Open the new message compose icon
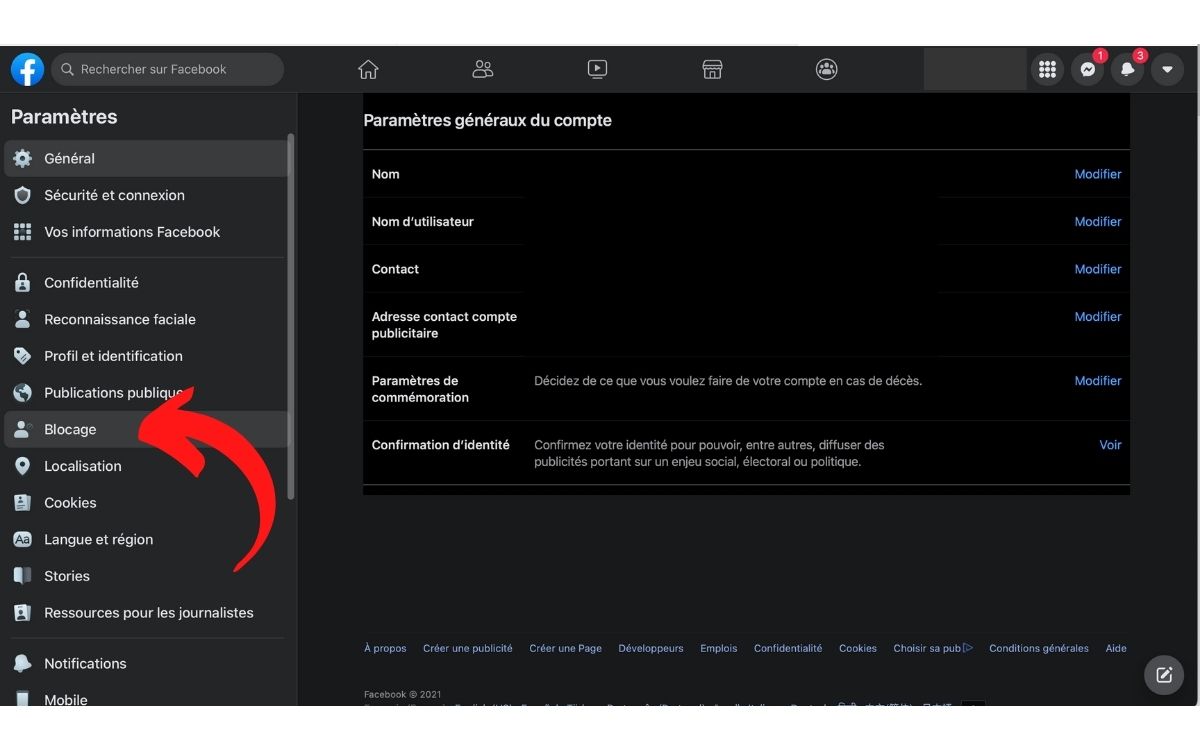1200x750 pixels. (x=1163, y=675)
